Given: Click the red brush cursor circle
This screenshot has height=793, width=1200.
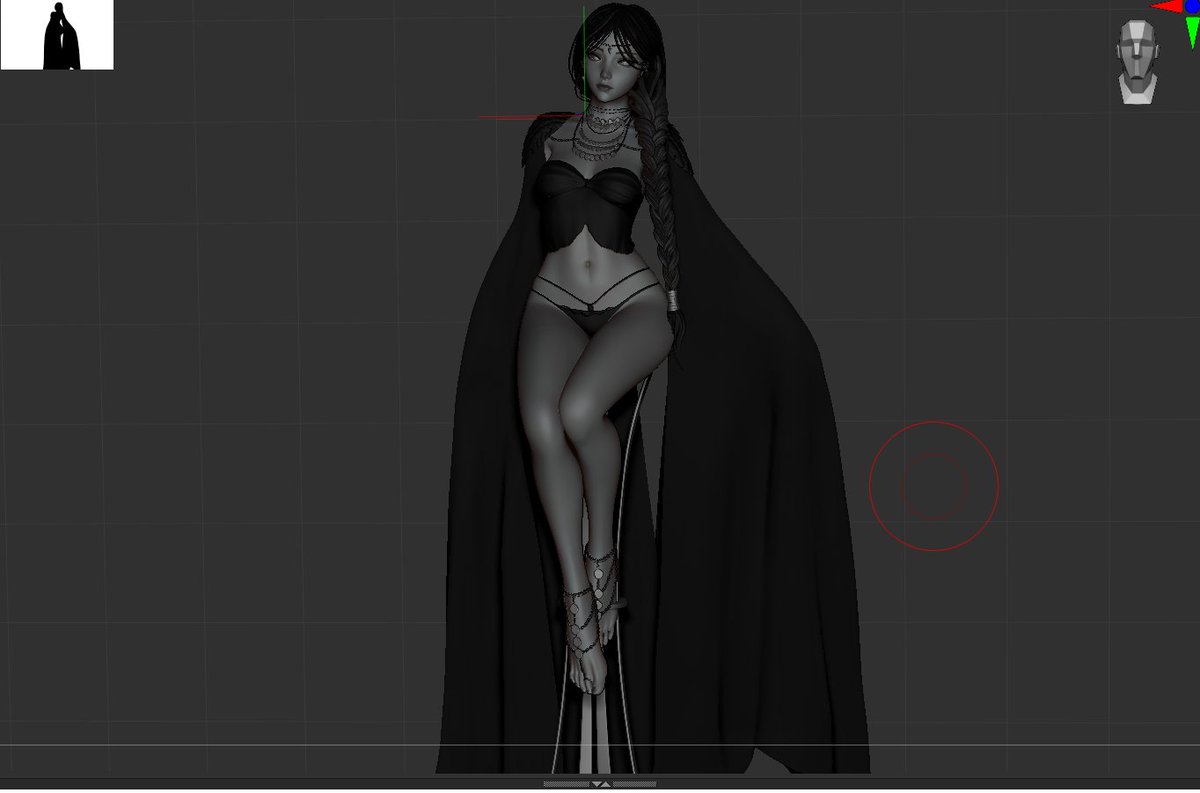Looking at the screenshot, I should [x=935, y=485].
